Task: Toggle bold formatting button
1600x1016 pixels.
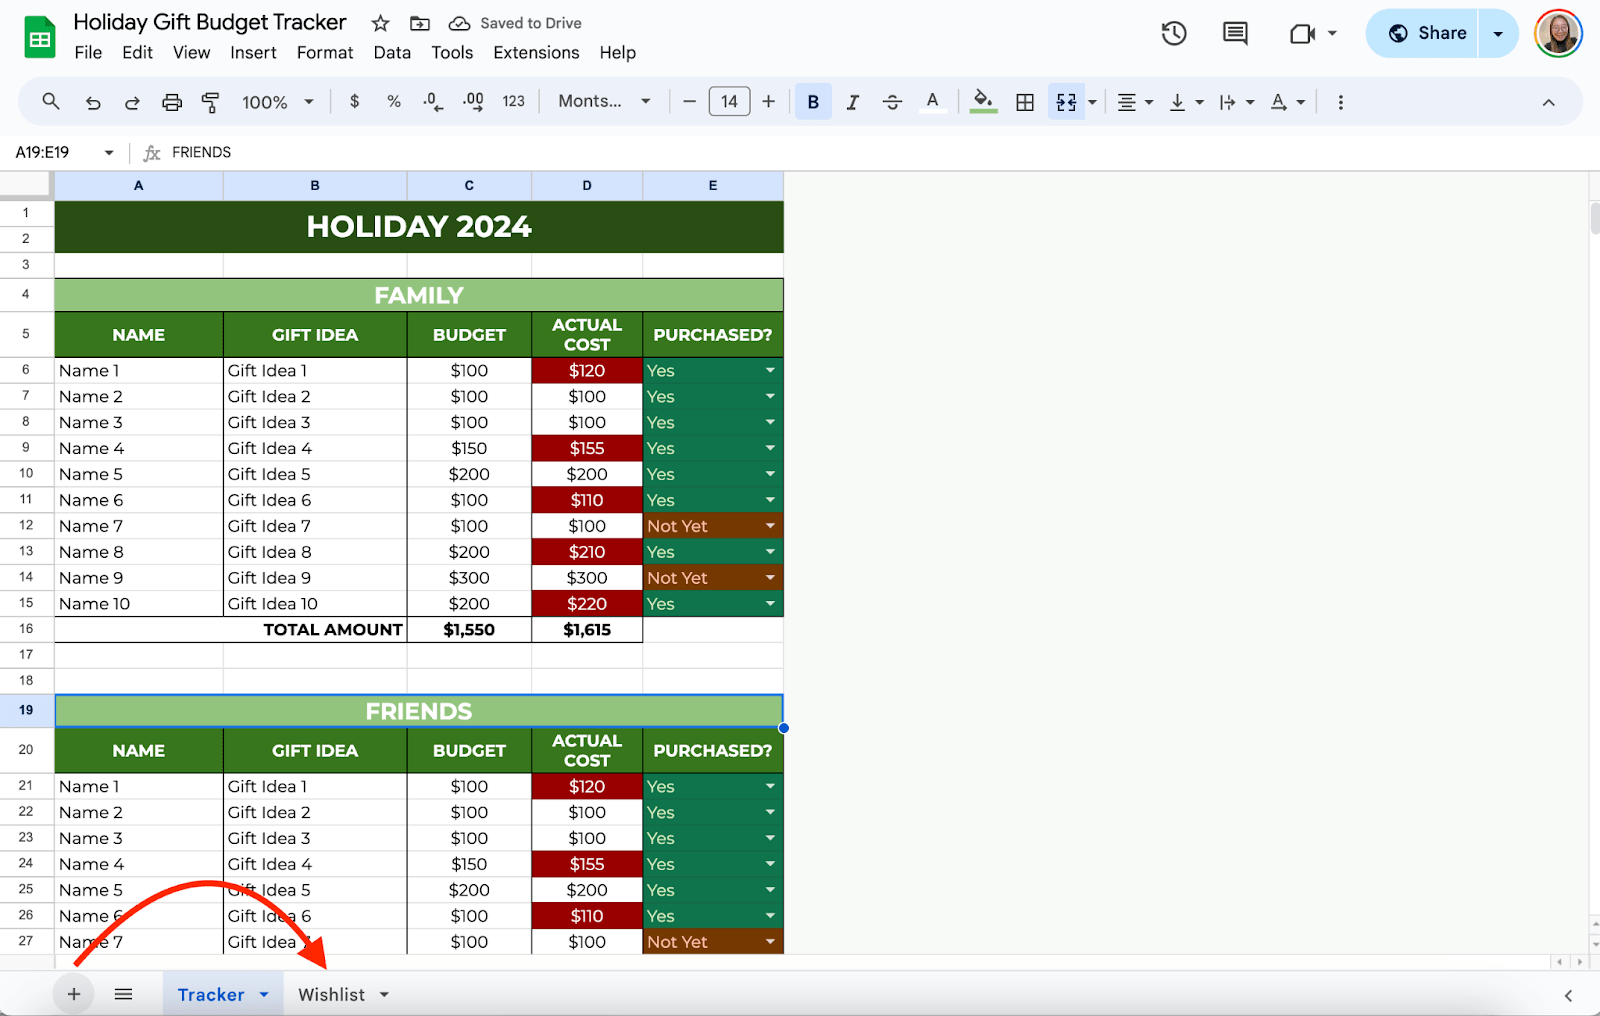Action: click(813, 102)
